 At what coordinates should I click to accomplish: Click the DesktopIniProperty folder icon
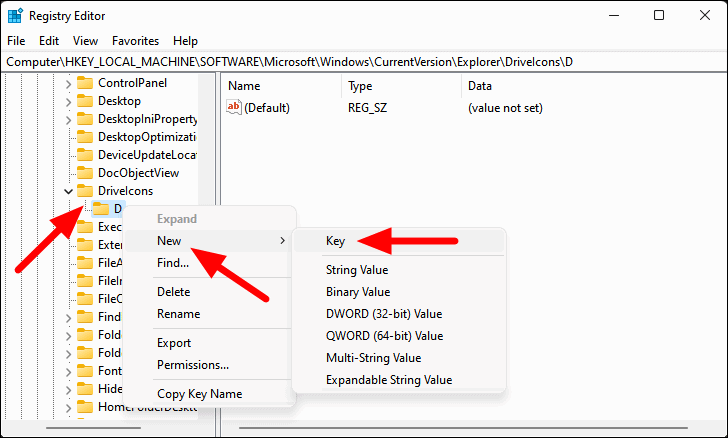[x=85, y=119]
